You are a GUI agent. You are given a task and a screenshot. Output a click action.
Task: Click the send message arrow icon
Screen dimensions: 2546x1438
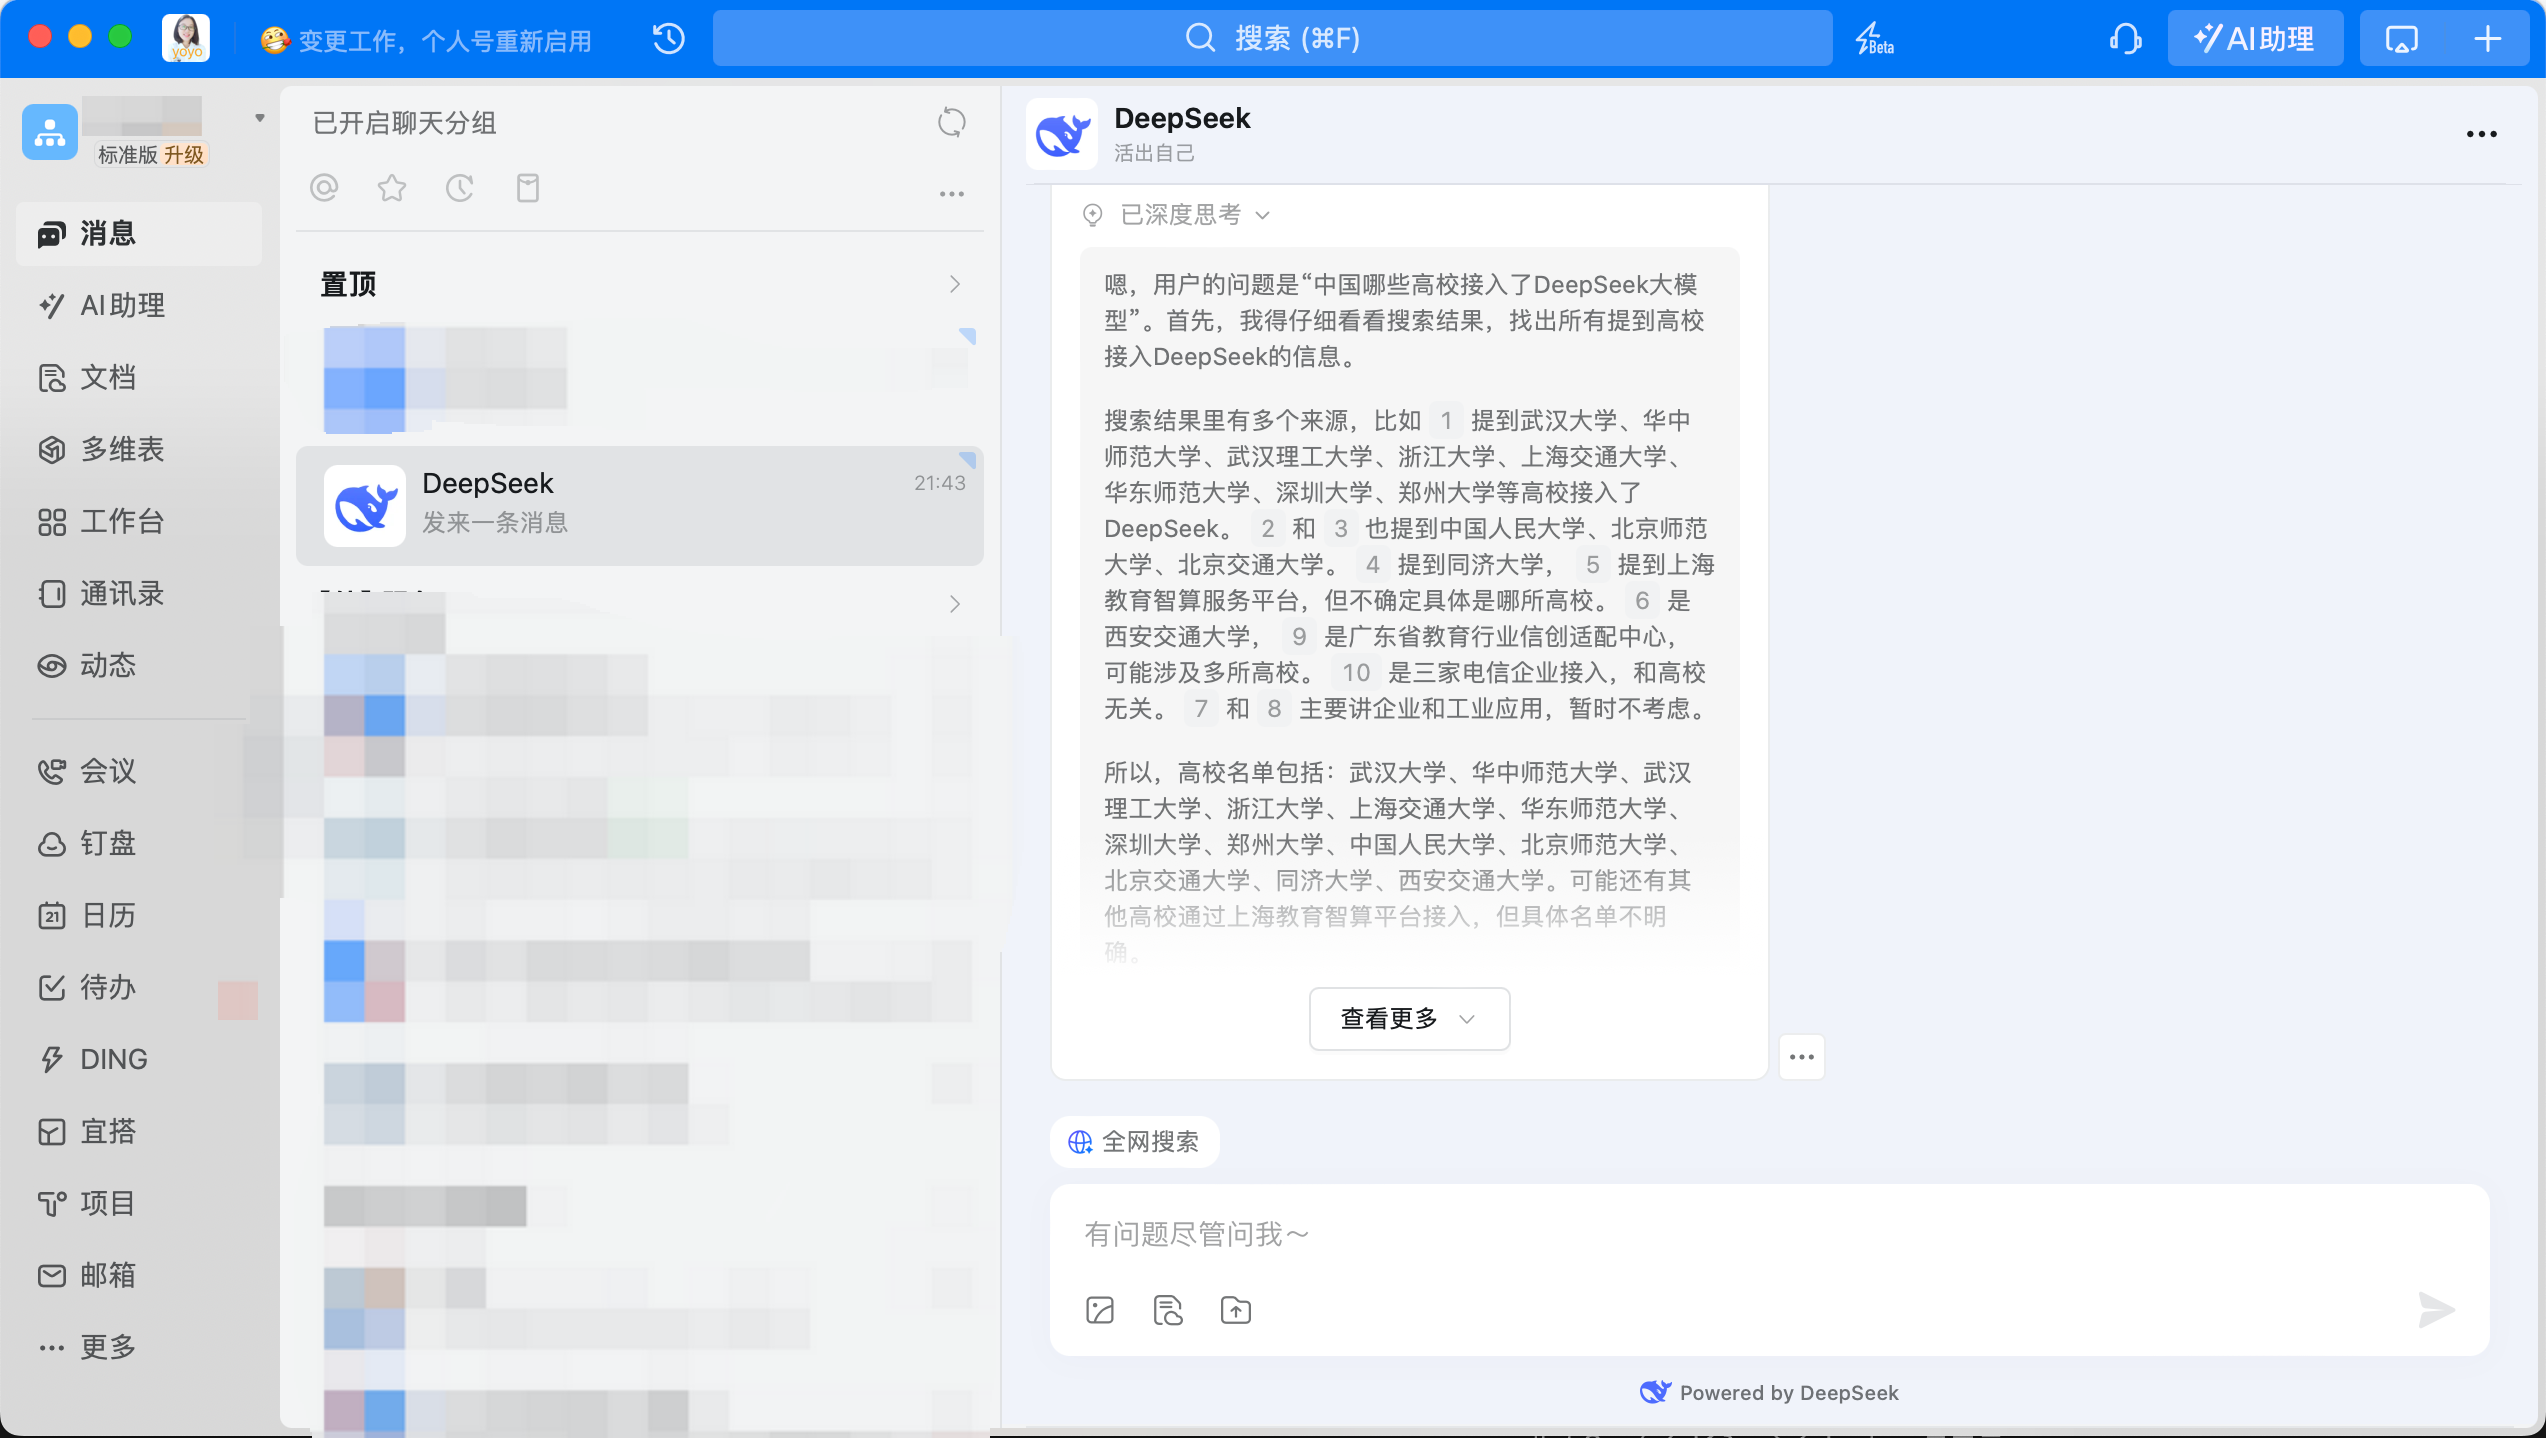click(2436, 1310)
